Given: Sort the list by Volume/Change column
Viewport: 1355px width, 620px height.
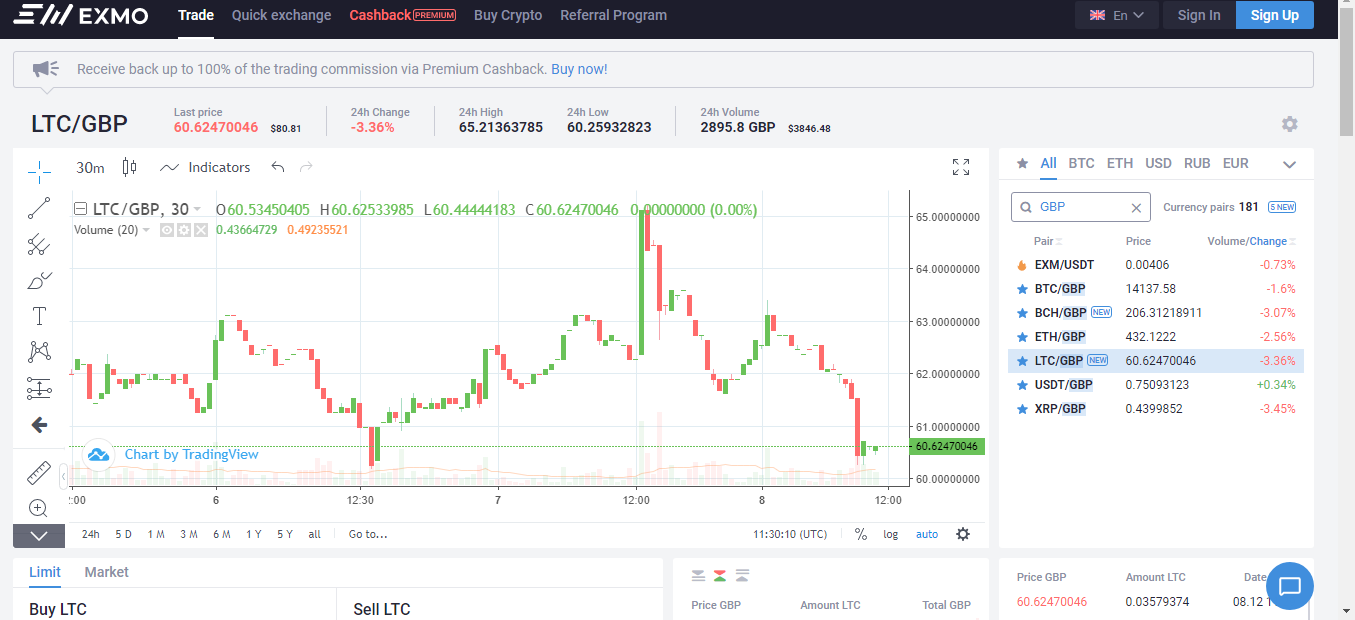Looking at the screenshot, I should 1253,241.
